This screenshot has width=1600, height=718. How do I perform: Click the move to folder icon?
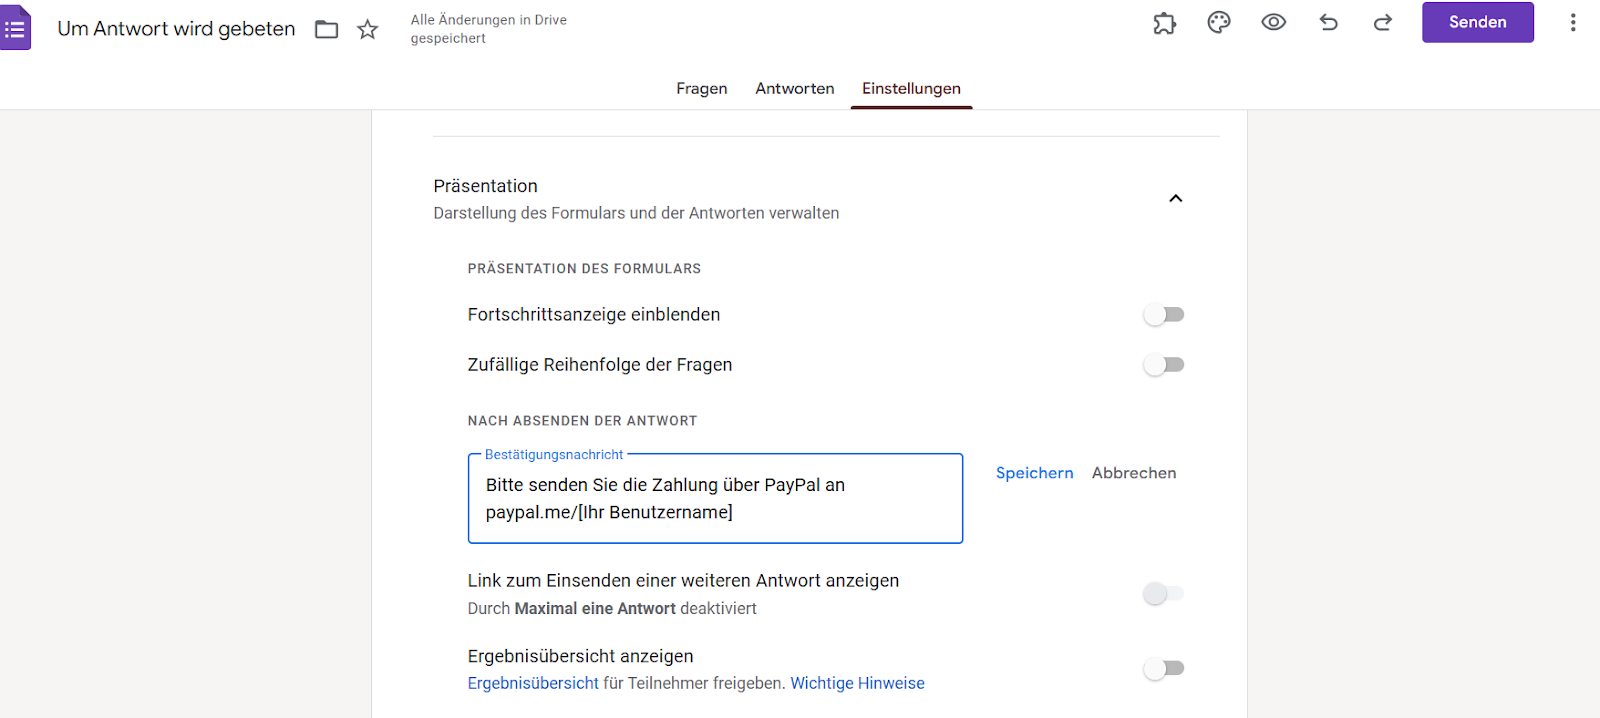coord(327,29)
